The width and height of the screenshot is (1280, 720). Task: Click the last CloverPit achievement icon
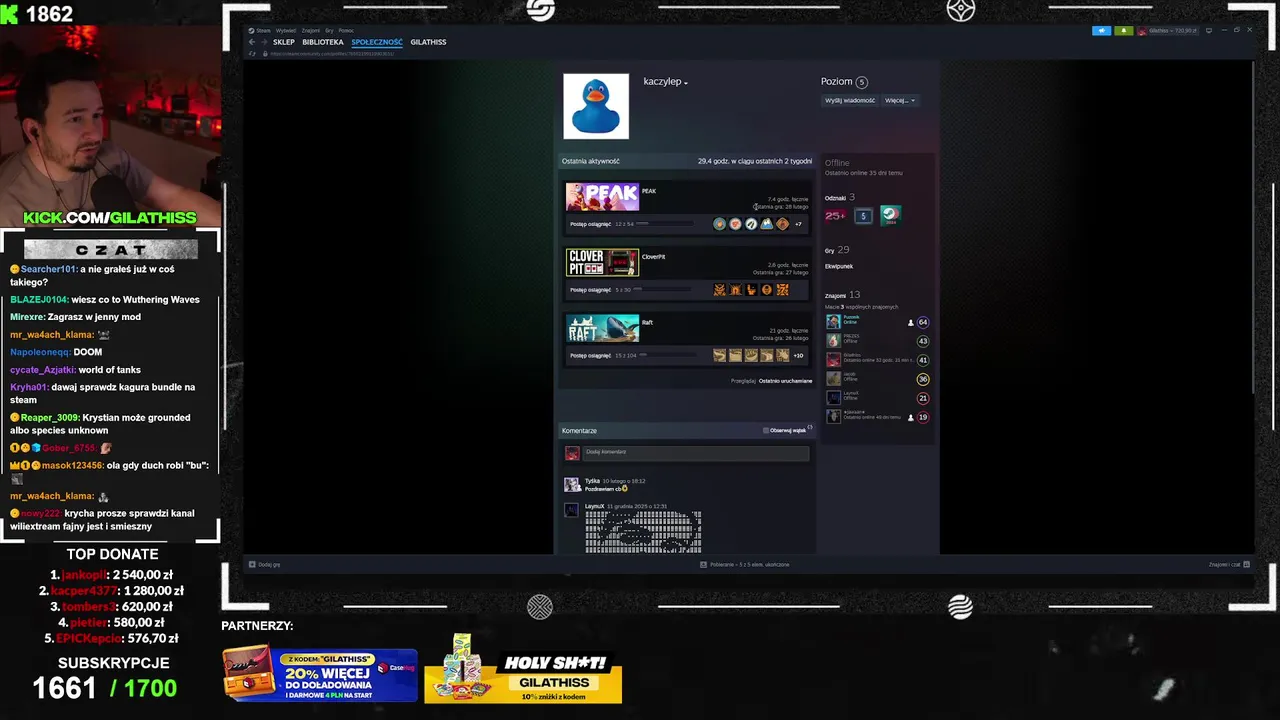[782, 290]
